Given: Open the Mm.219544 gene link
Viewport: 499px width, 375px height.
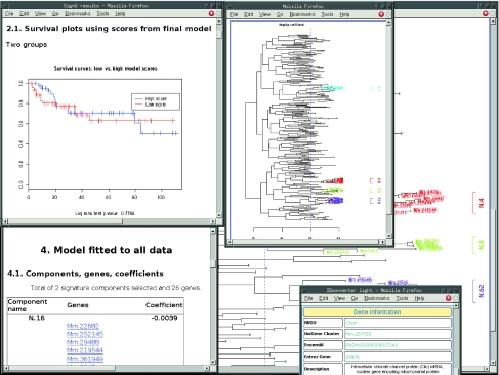Looking at the screenshot, I should 85,350.
